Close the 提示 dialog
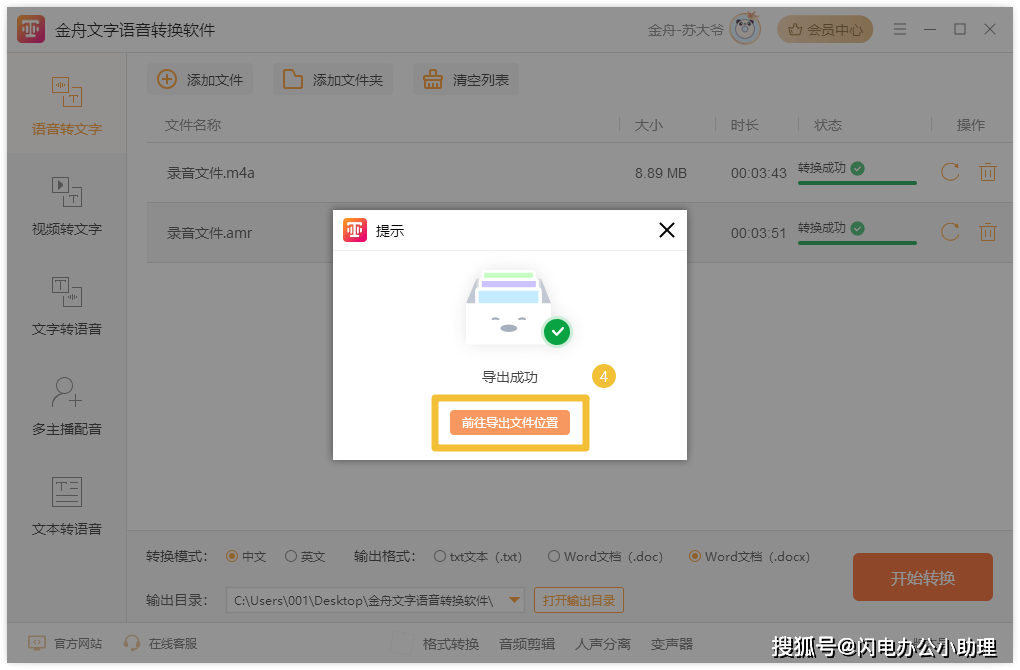Screen dimensions: 1020x670 tap(667, 230)
